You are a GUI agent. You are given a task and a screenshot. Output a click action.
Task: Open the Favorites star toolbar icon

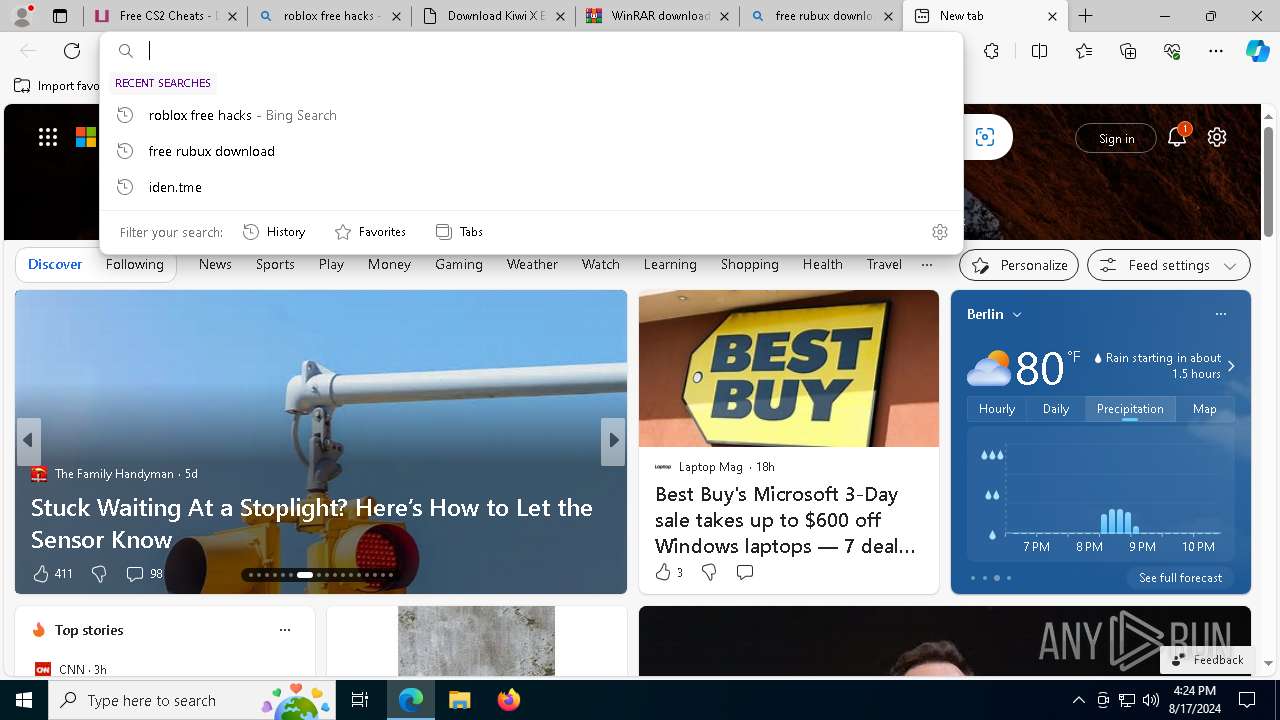coord(1084,51)
